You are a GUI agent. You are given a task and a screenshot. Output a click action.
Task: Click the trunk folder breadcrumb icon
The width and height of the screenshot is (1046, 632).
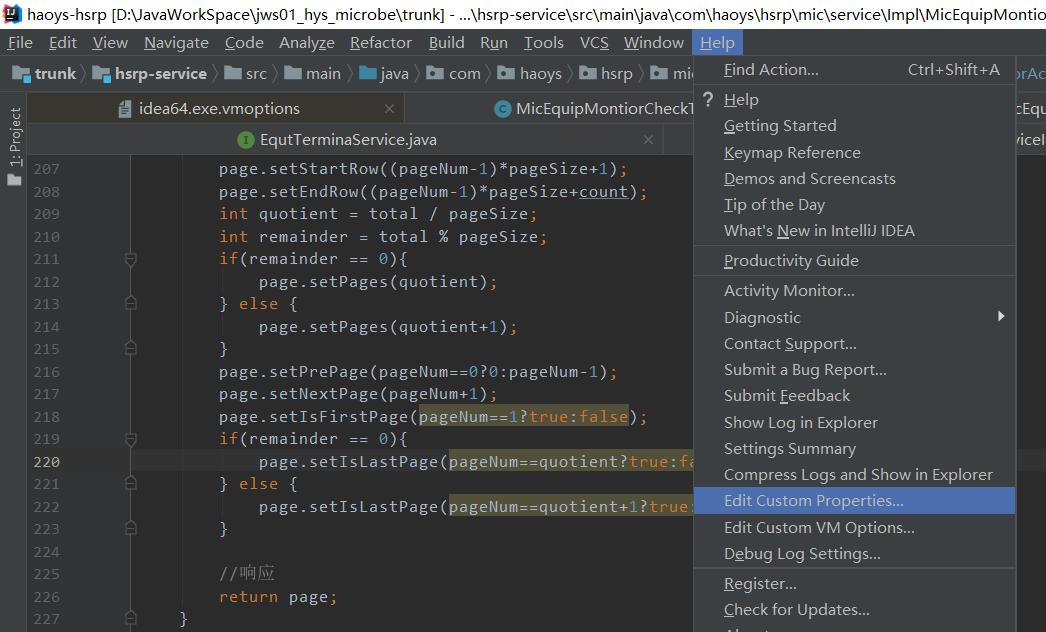(x=21, y=73)
